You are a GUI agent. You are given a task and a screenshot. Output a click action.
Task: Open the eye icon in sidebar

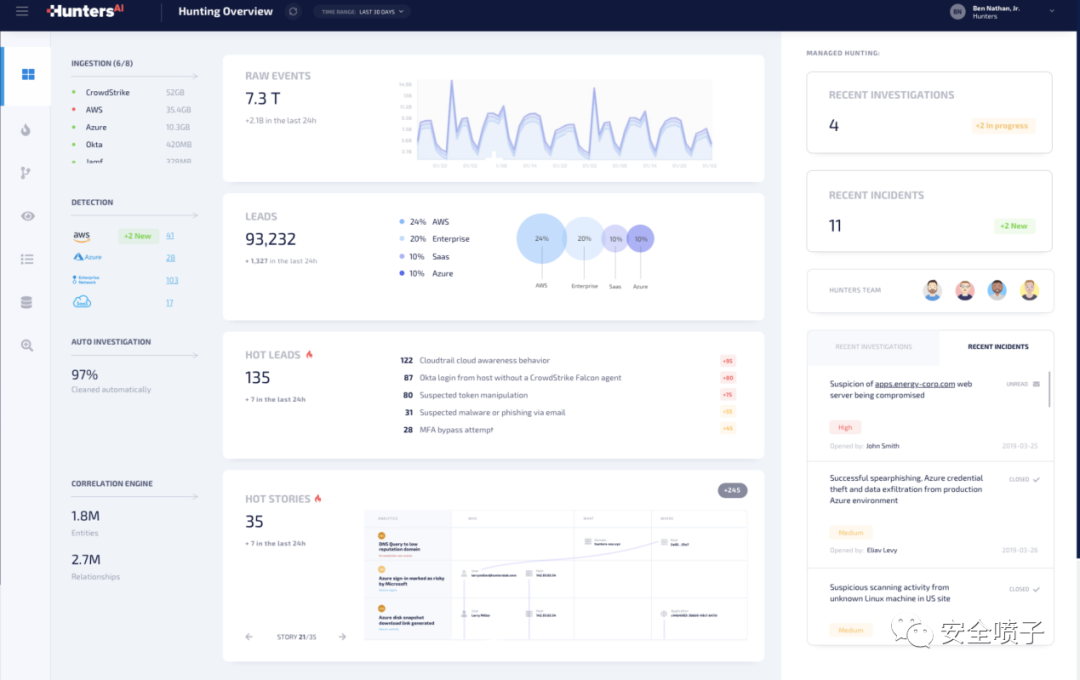coord(28,216)
